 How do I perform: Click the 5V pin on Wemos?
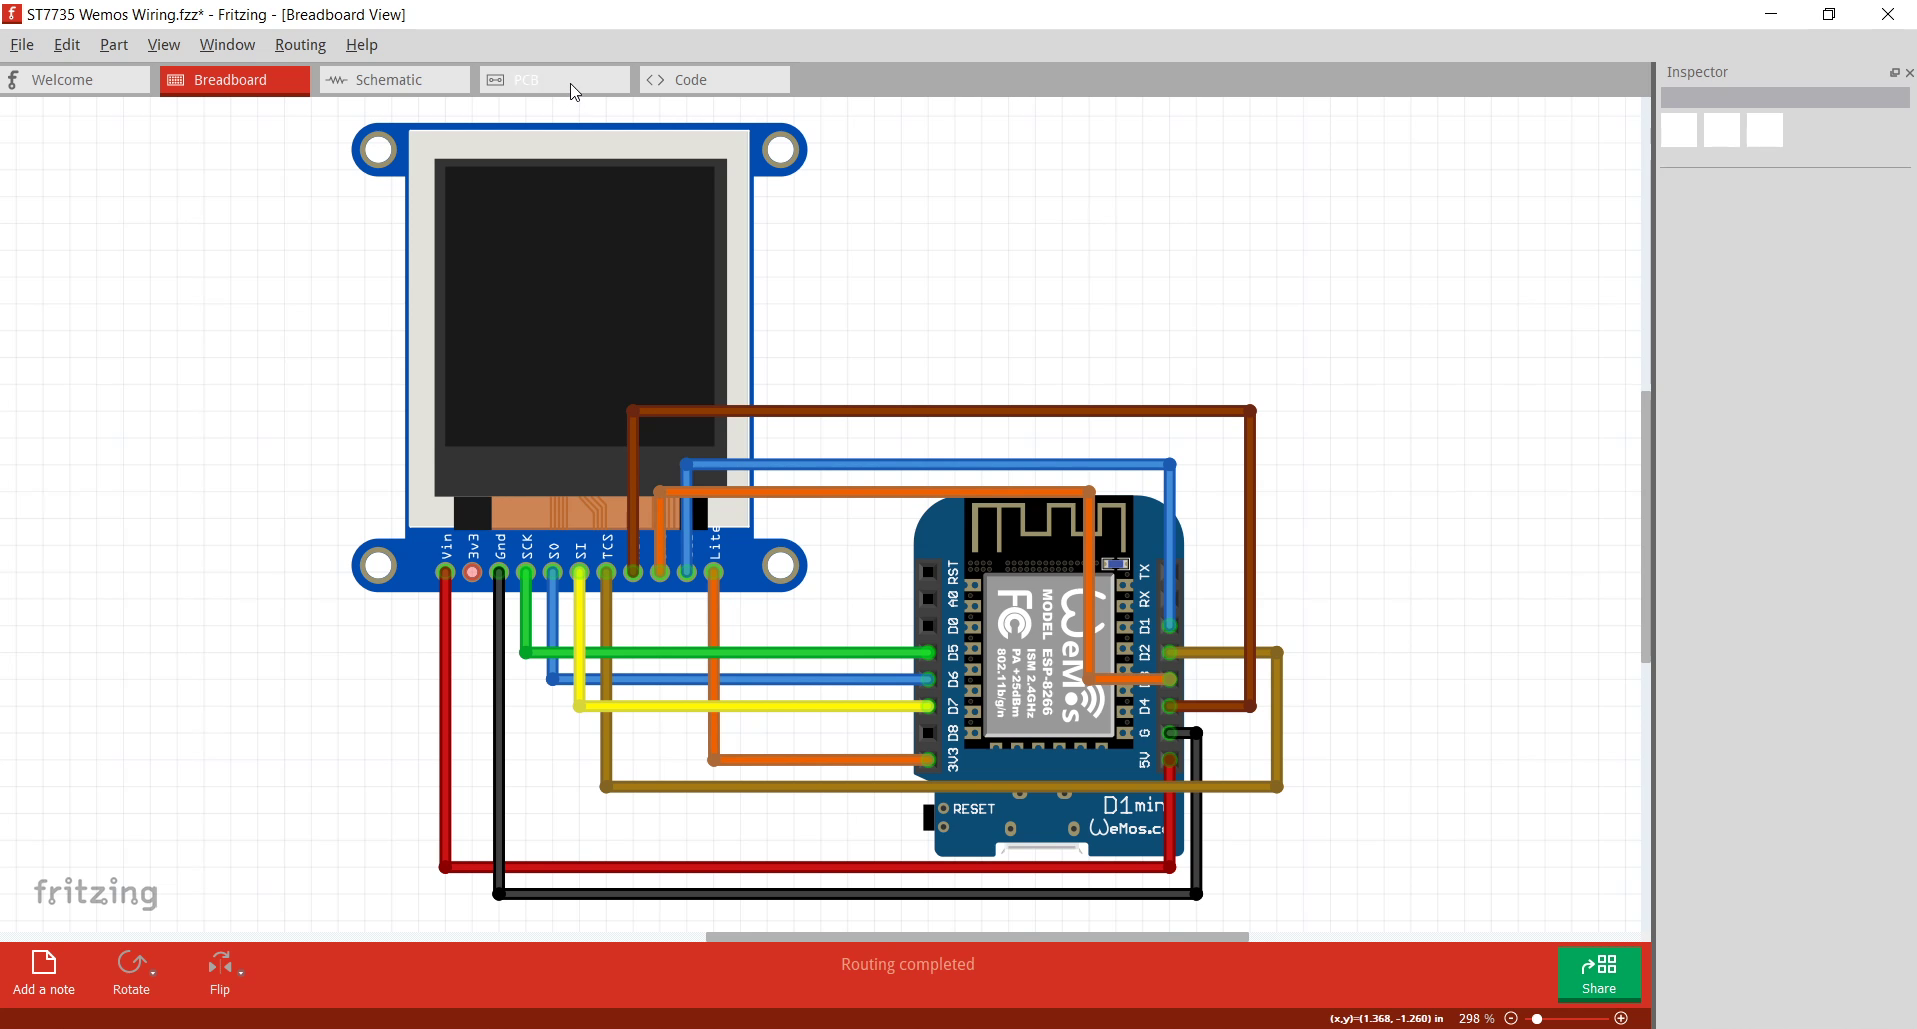pos(1169,760)
